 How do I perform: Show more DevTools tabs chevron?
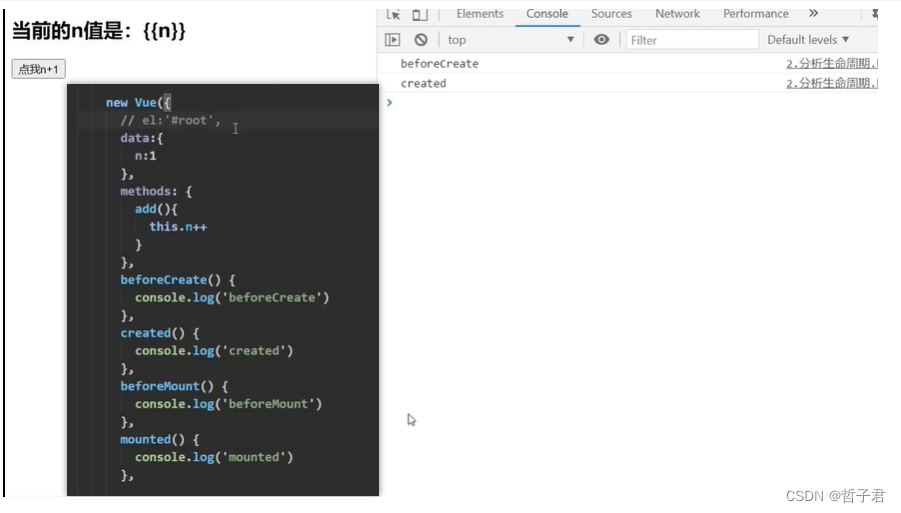[x=813, y=13]
